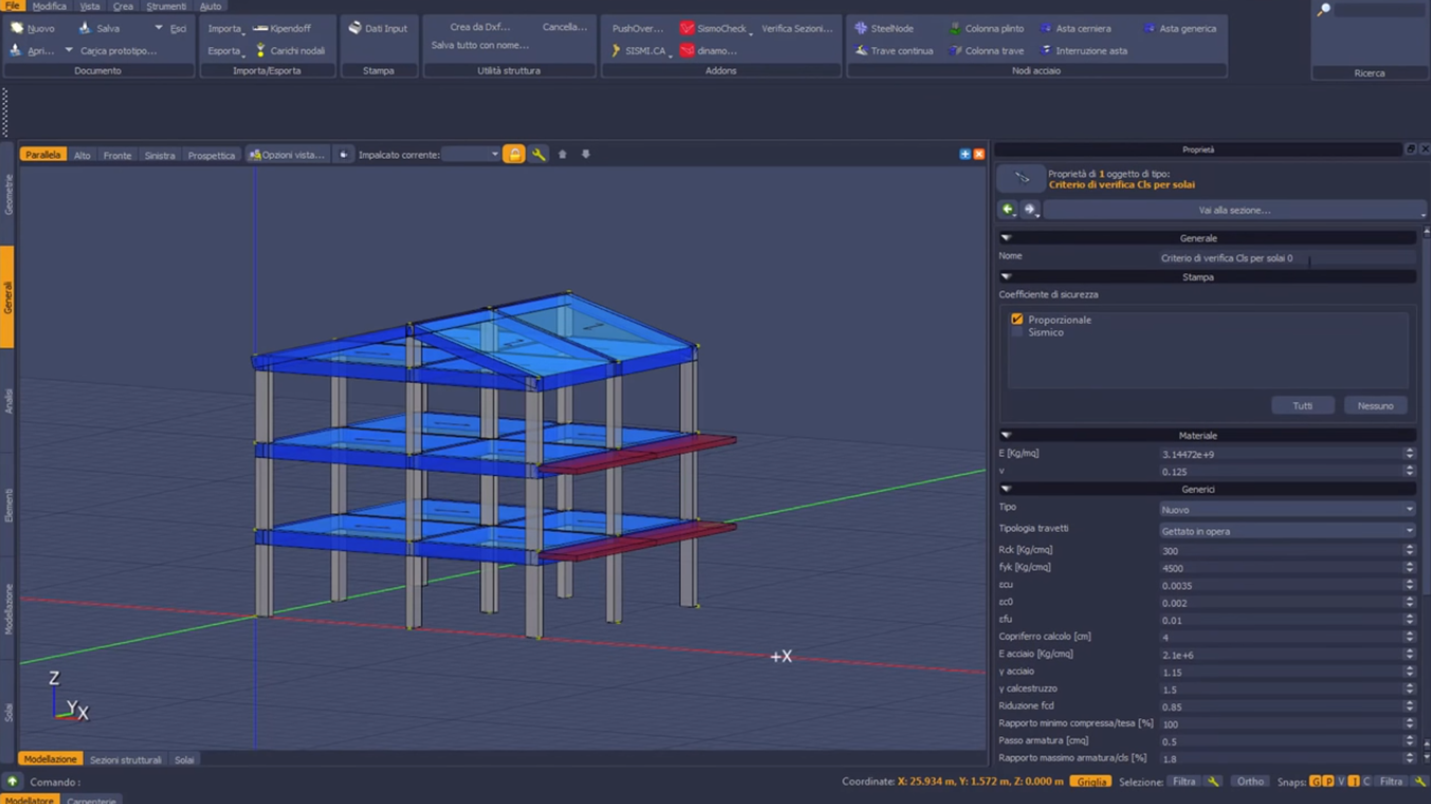Click the Carichi nodali icon
This screenshot has height=804, width=1431.
261,50
